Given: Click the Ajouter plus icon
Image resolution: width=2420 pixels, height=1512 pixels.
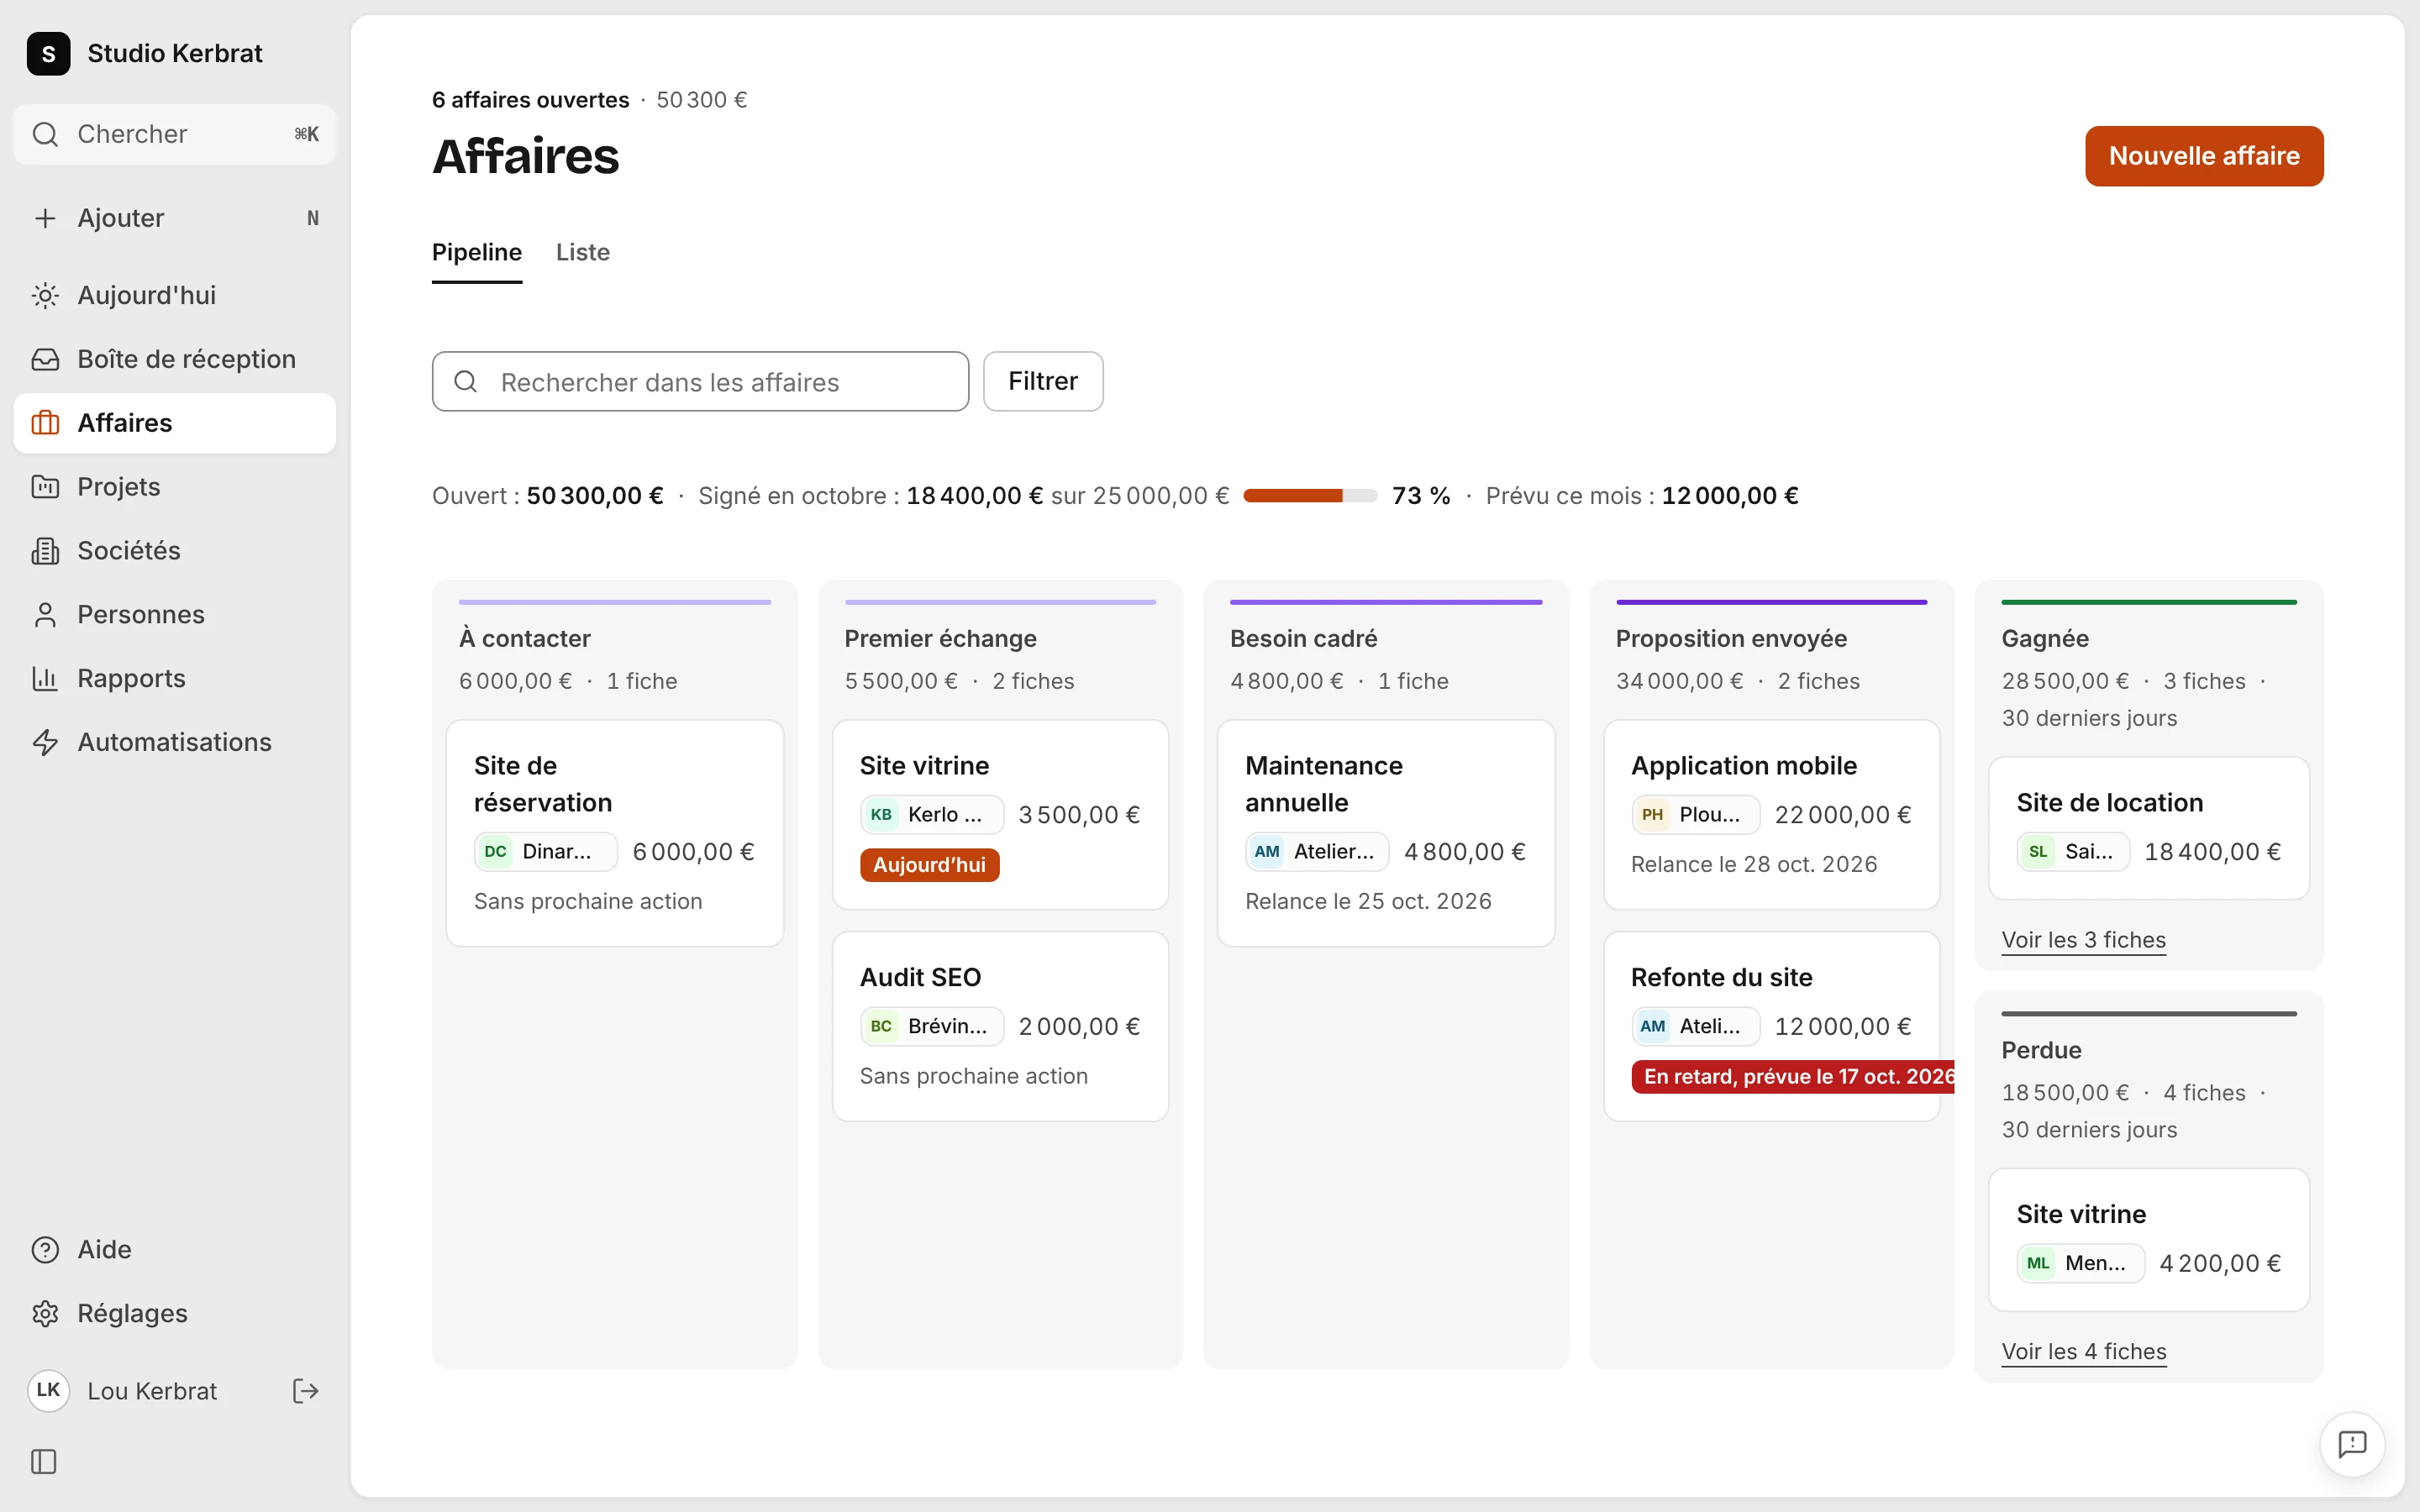Looking at the screenshot, I should click(x=45, y=218).
